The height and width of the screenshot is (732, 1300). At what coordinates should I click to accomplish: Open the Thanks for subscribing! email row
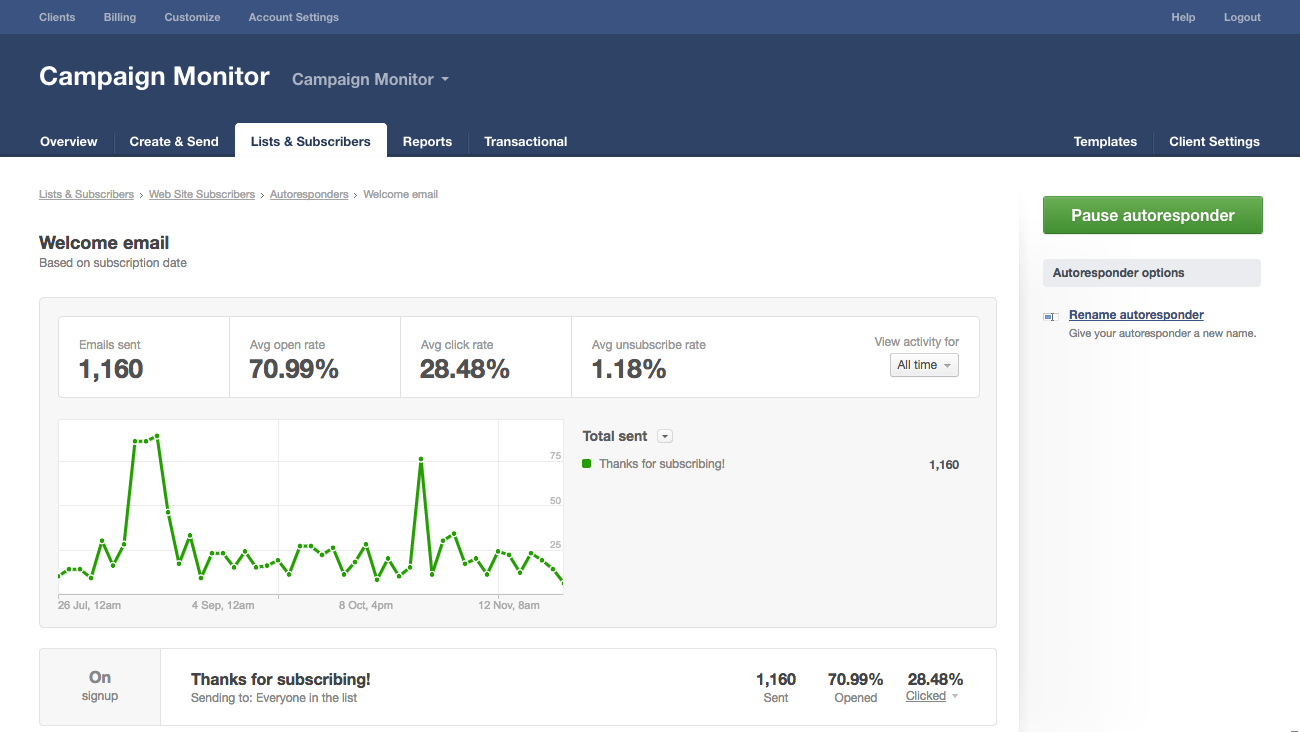pos(281,680)
